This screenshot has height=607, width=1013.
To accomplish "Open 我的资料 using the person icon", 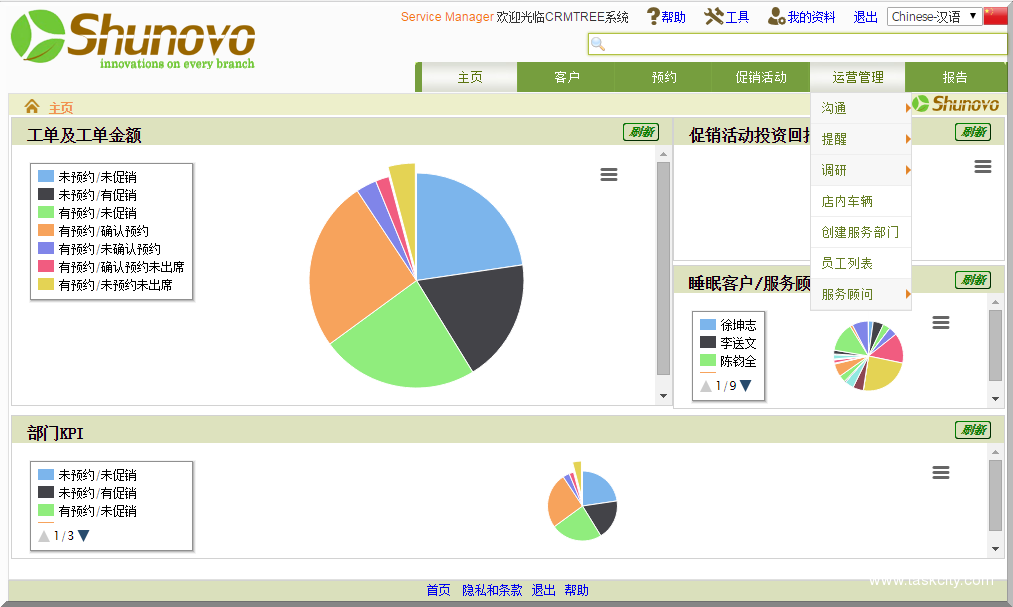I will [x=774, y=17].
